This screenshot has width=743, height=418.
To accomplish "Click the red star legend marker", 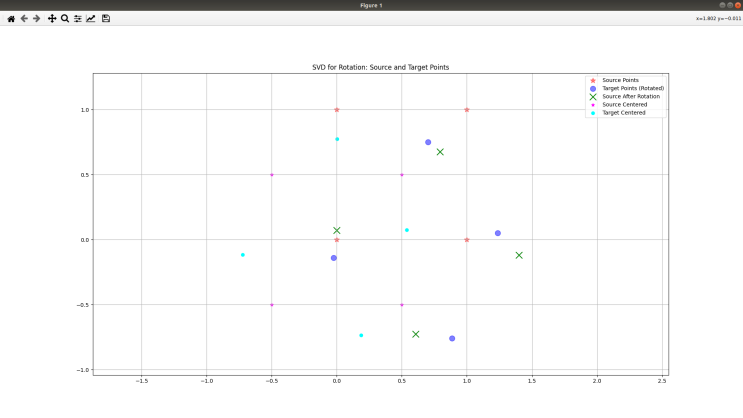I will 593,81.
